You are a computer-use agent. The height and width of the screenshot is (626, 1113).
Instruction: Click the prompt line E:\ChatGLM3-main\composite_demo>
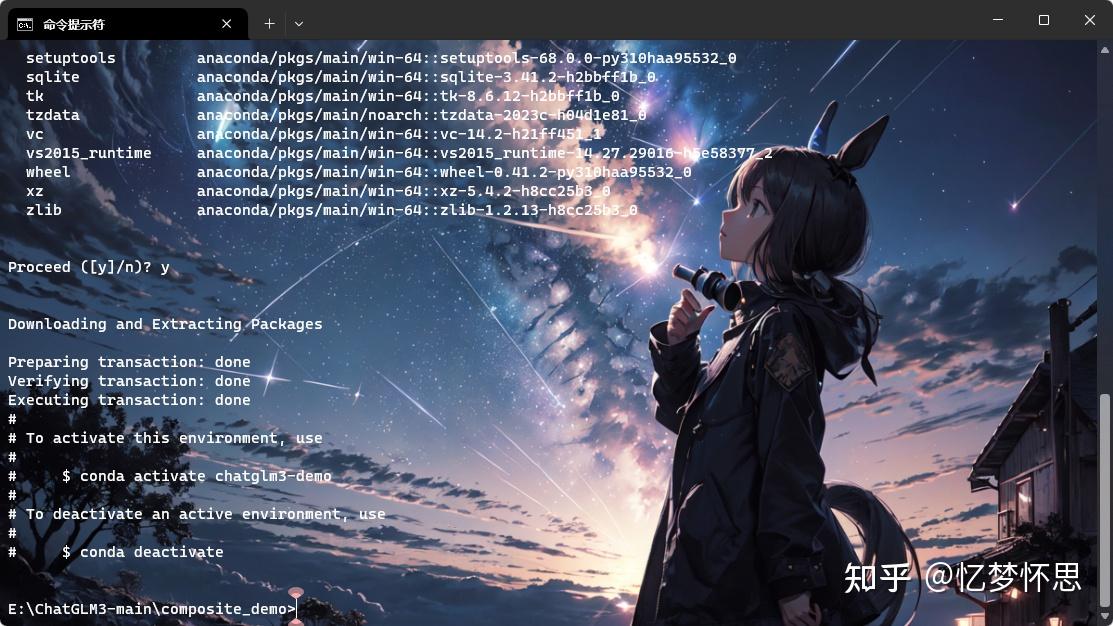(x=152, y=609)
